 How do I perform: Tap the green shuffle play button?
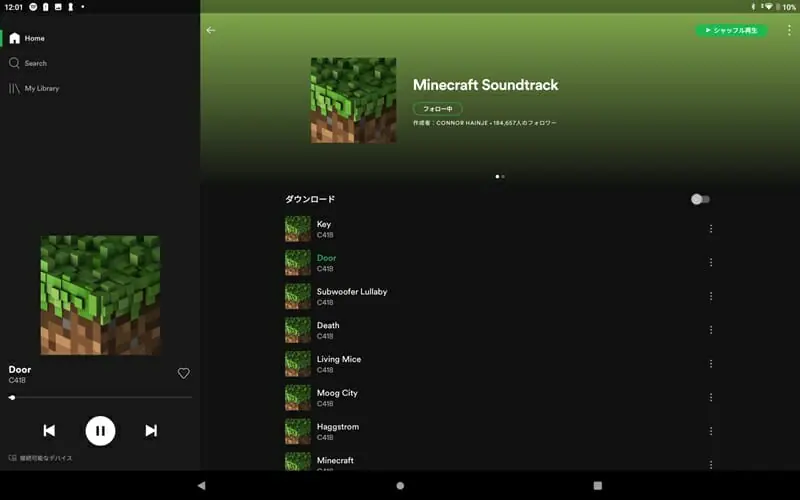[732, 31]
